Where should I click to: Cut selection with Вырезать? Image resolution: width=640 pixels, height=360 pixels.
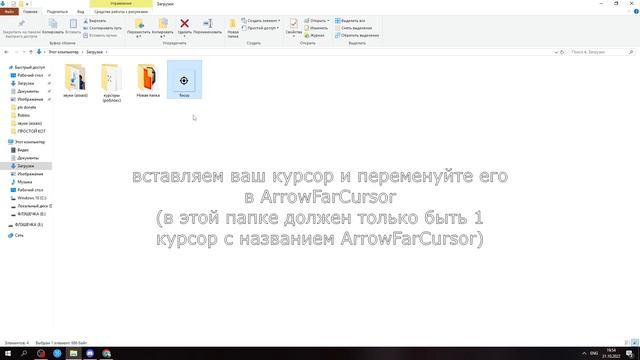click(95, 20)
